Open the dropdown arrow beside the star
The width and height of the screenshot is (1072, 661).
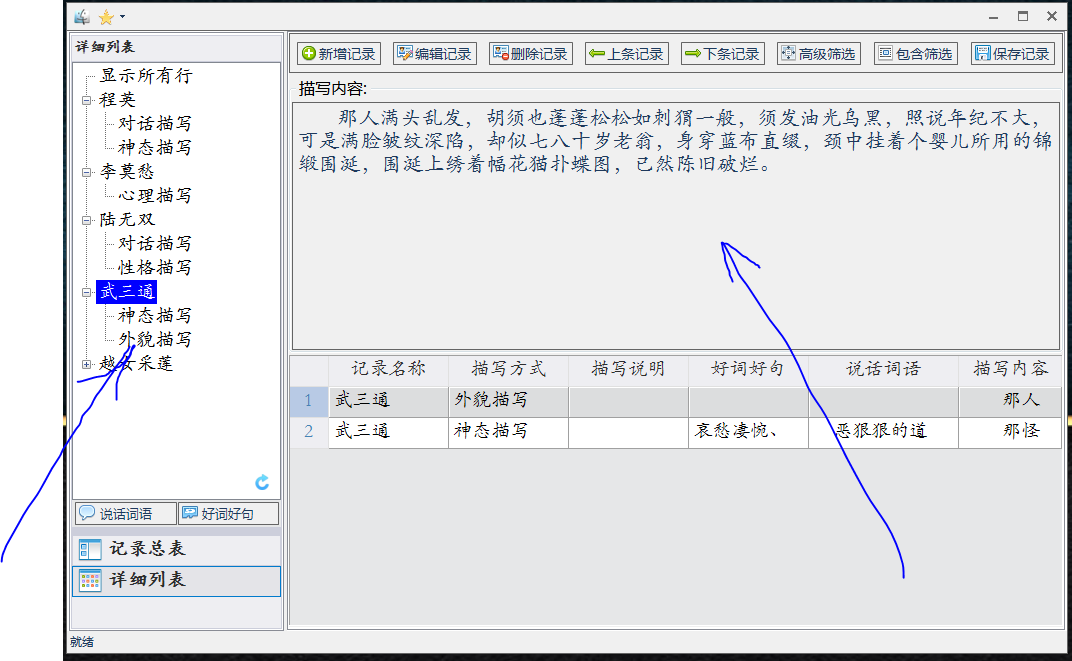click(122, 16)
